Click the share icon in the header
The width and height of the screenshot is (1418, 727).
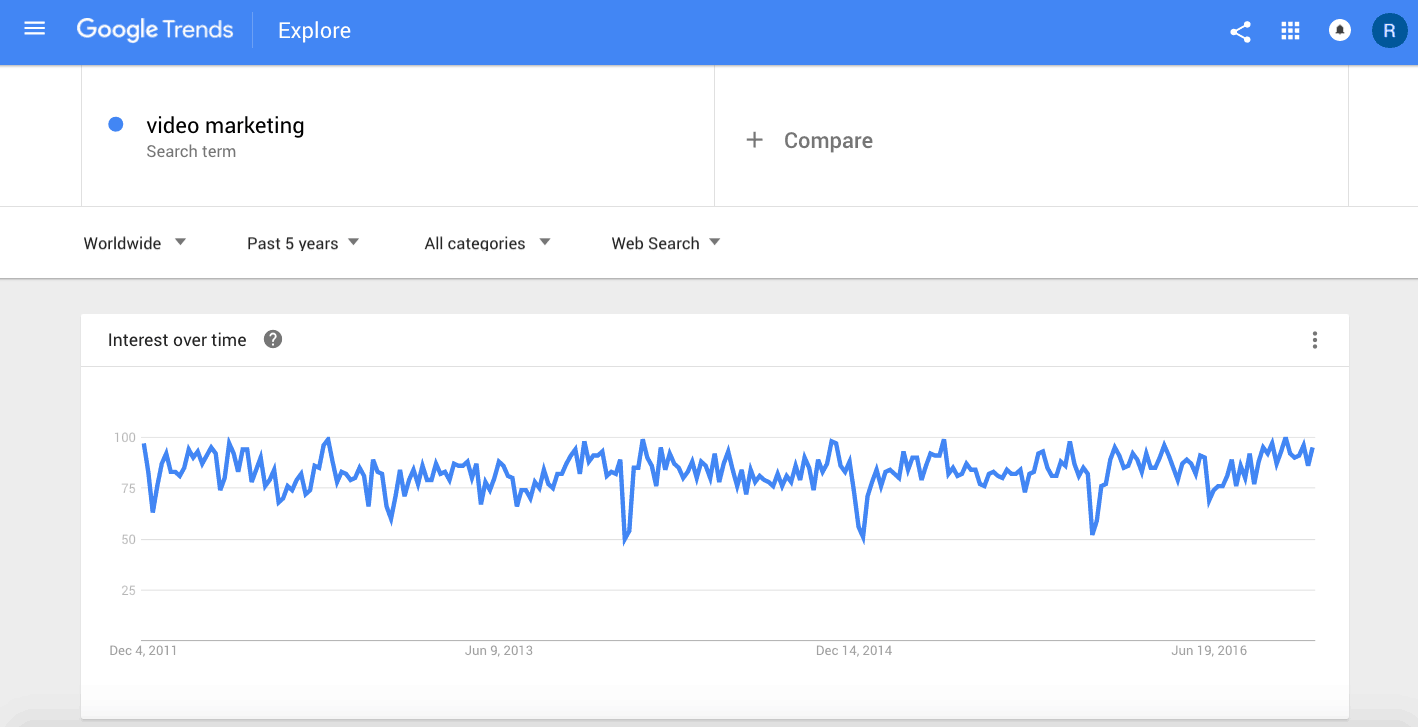(x=1240, y=31)
